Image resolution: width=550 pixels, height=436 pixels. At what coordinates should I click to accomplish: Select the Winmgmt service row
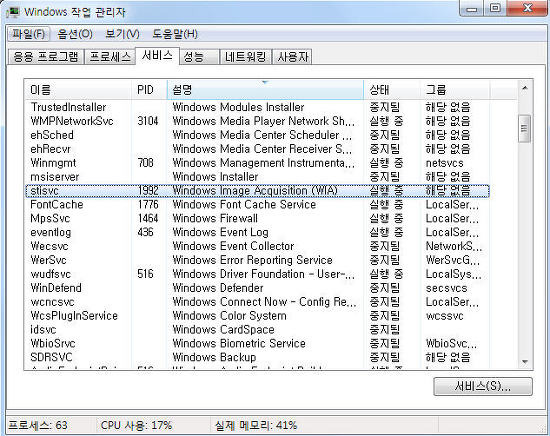tap(257, 163)
